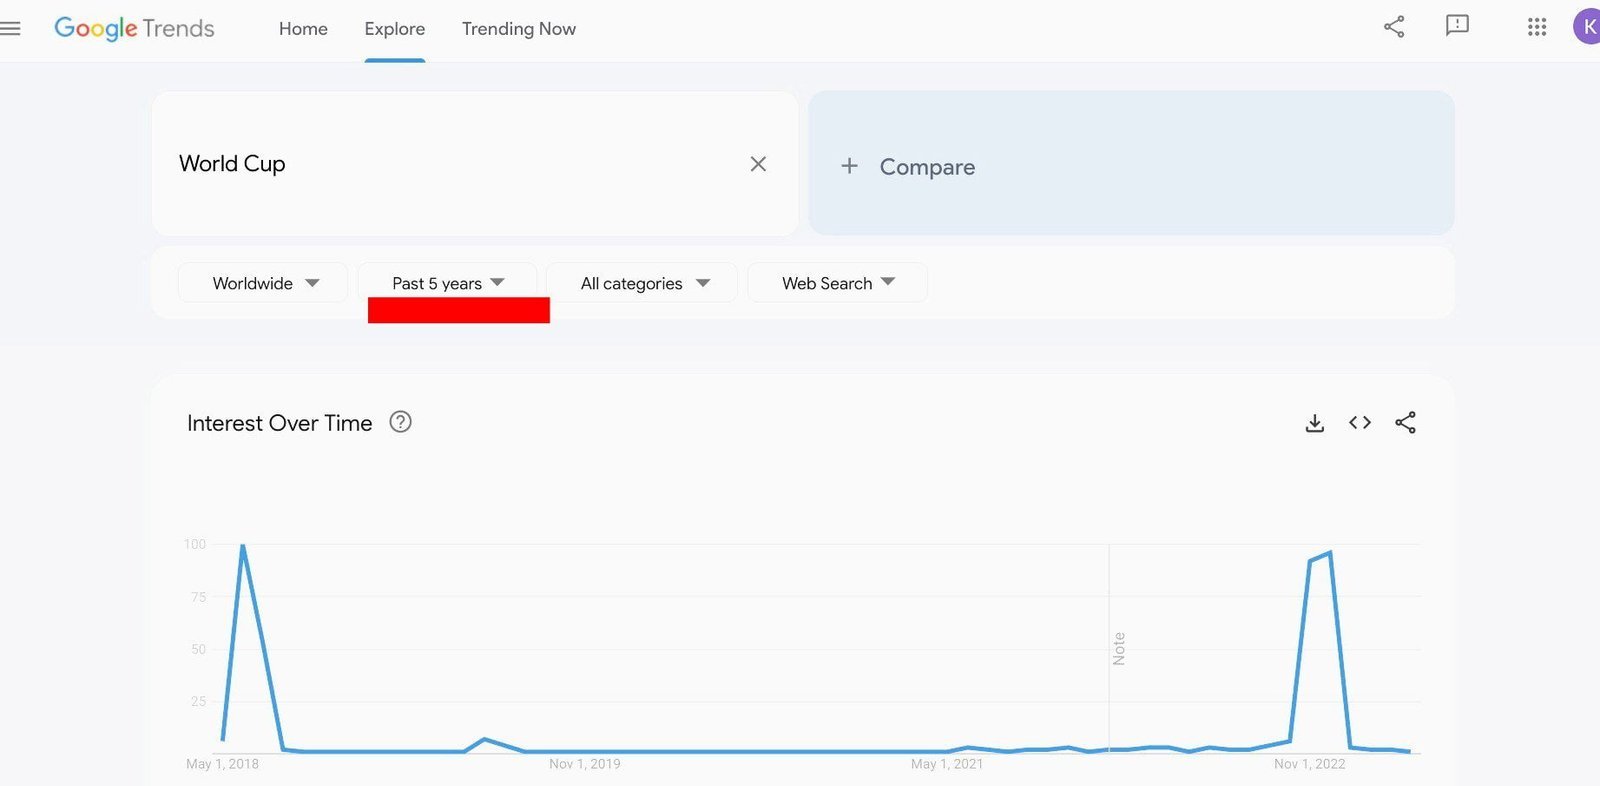Click the late 2022 peak on the chart
Viewport: 1600px width, 786px height.
coord(1329,553)
